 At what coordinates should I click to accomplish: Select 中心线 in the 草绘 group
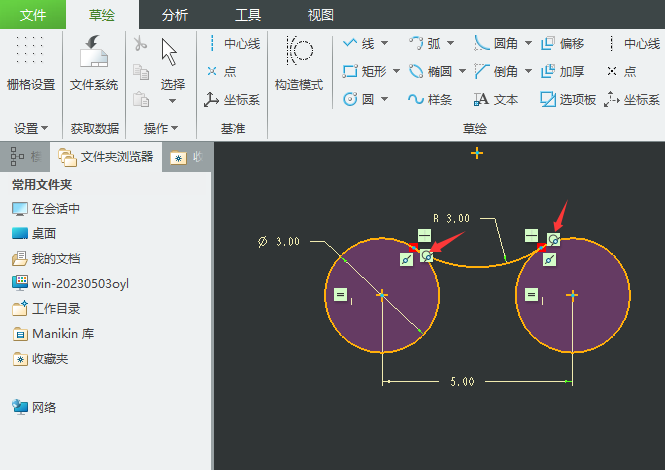pos(633,43)
